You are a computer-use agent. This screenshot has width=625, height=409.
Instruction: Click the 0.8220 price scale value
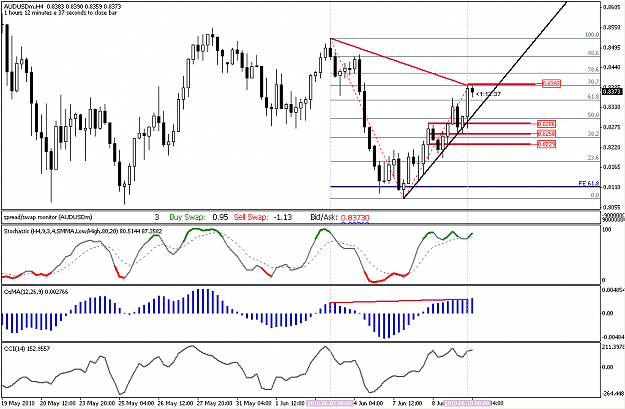612,147
